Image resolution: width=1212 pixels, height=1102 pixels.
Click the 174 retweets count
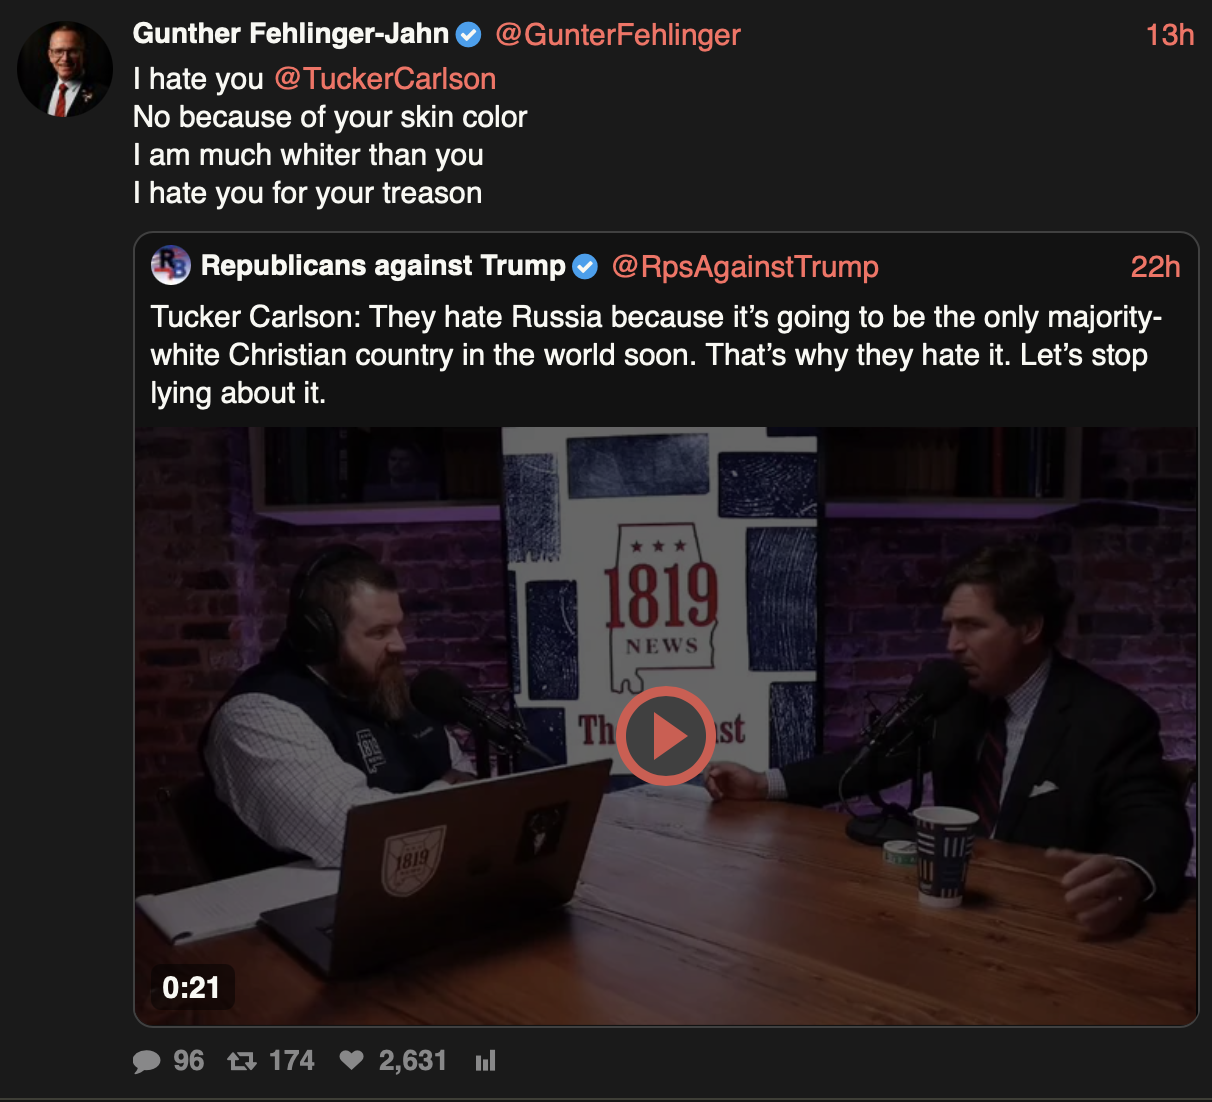pyautogui.click(x=291, y=1061)
